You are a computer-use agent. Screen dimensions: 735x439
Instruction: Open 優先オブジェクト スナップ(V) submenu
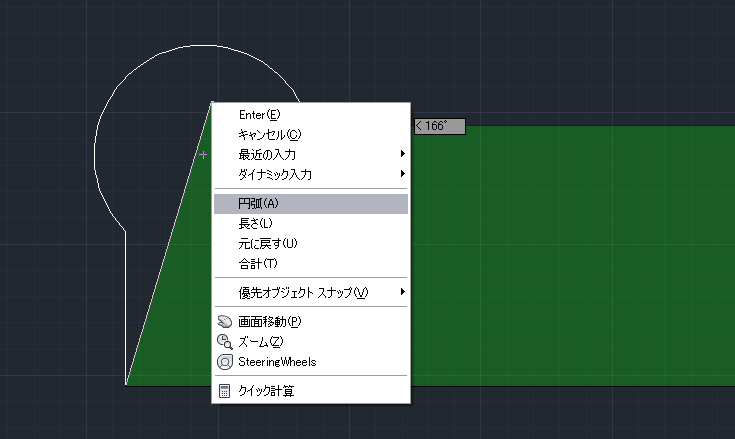point(311,293)
